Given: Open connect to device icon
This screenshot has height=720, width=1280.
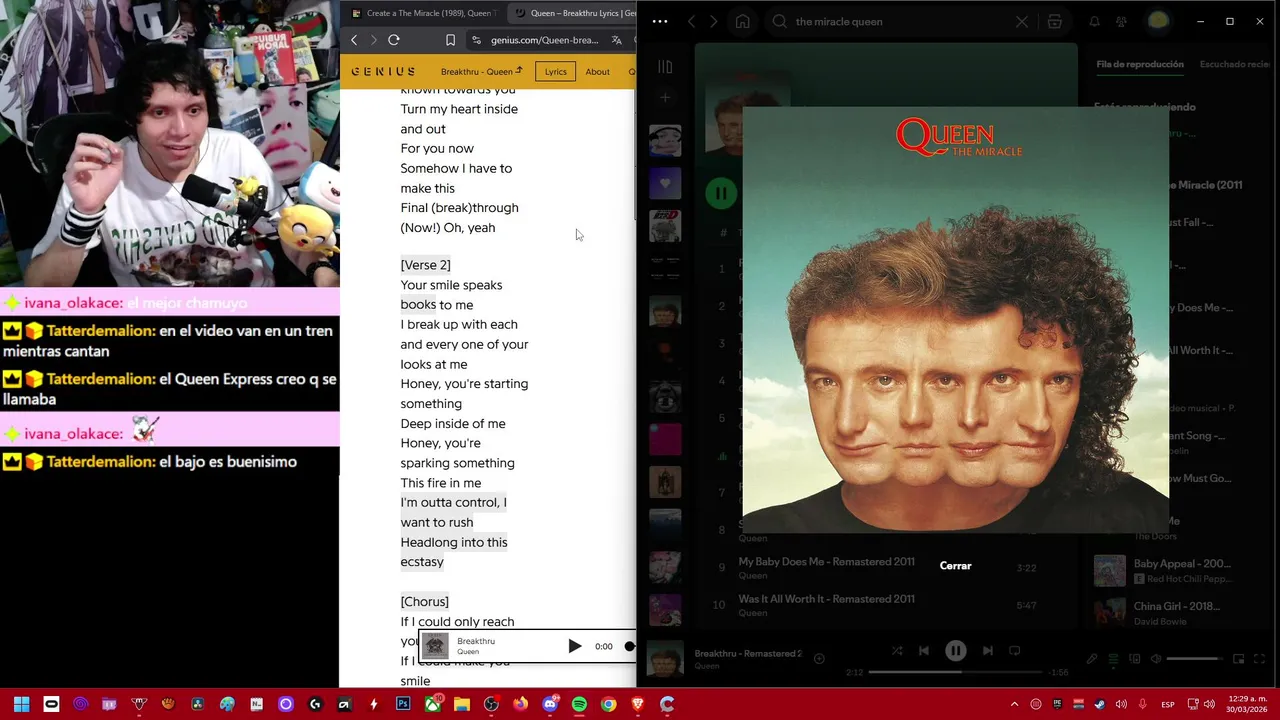Looking at the screenshot, I should pos(1135,659).
